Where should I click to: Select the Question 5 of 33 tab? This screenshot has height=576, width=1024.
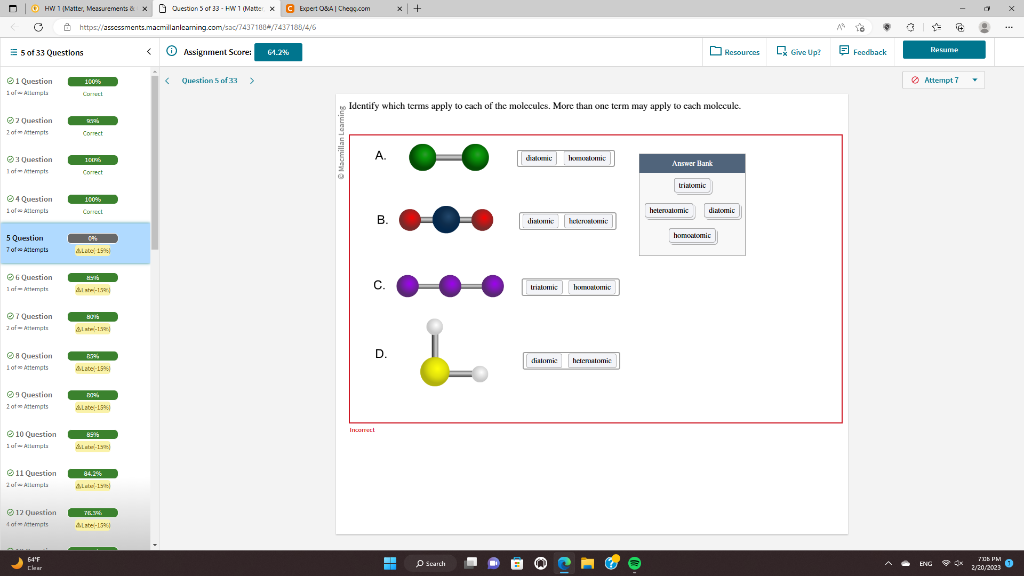[x=217, y=8]
